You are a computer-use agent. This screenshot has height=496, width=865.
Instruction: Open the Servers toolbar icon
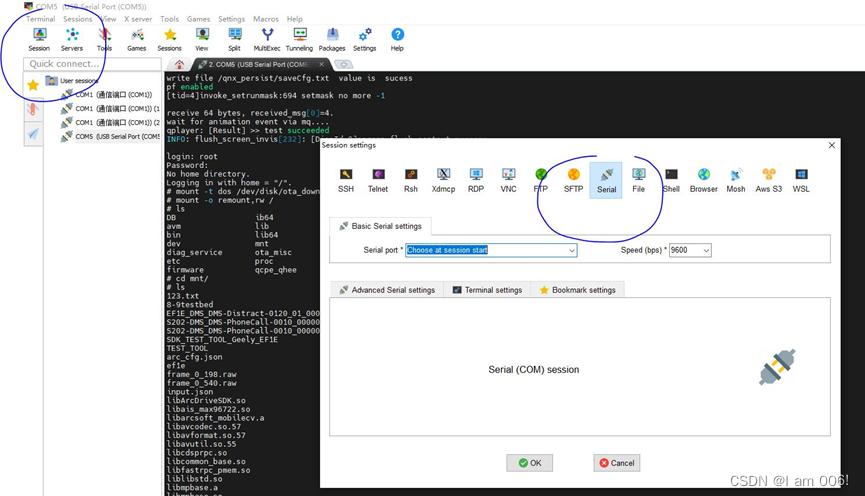[x=72, y=40]
